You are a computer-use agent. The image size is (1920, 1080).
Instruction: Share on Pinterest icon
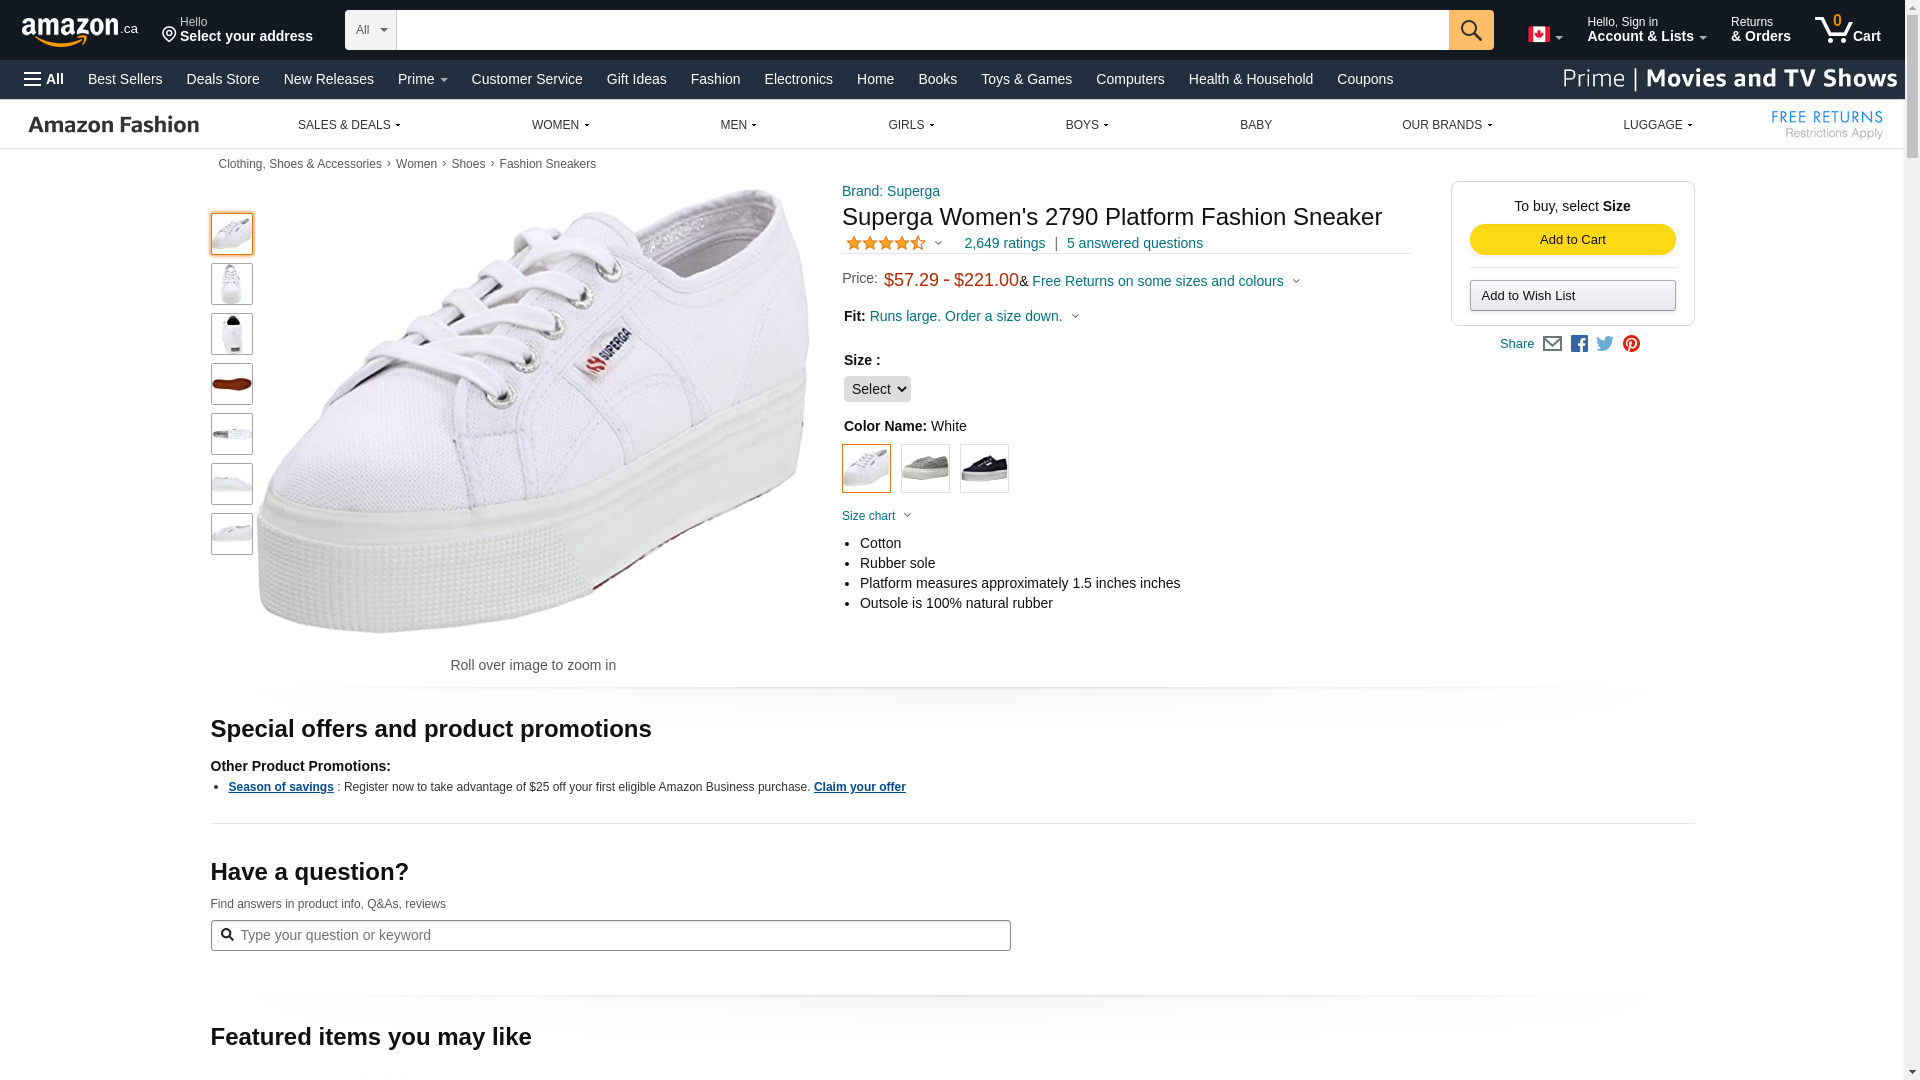1631,344
